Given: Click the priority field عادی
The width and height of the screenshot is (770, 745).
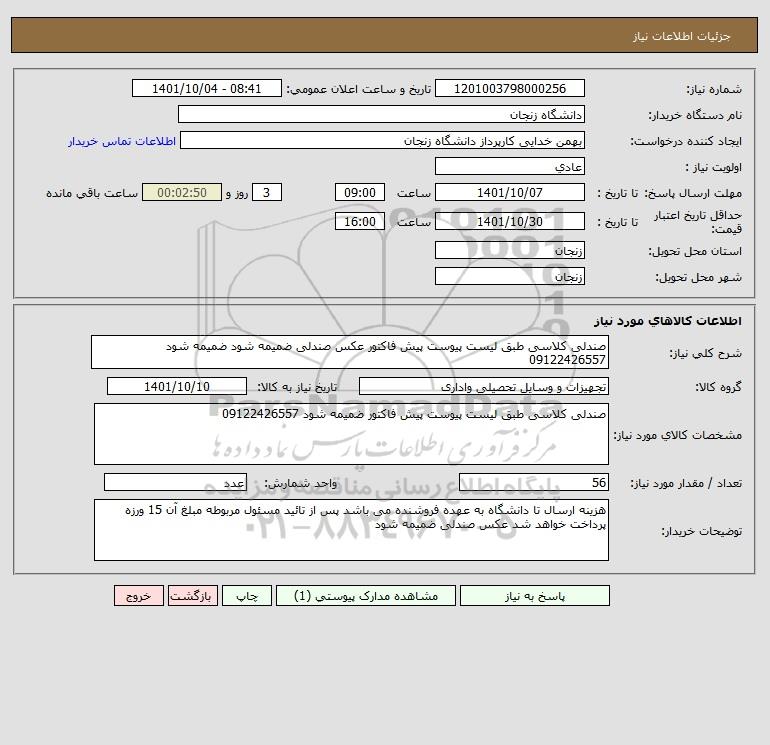Looking at the screenshot, I should pyautogui.click(x=510, y=166).
